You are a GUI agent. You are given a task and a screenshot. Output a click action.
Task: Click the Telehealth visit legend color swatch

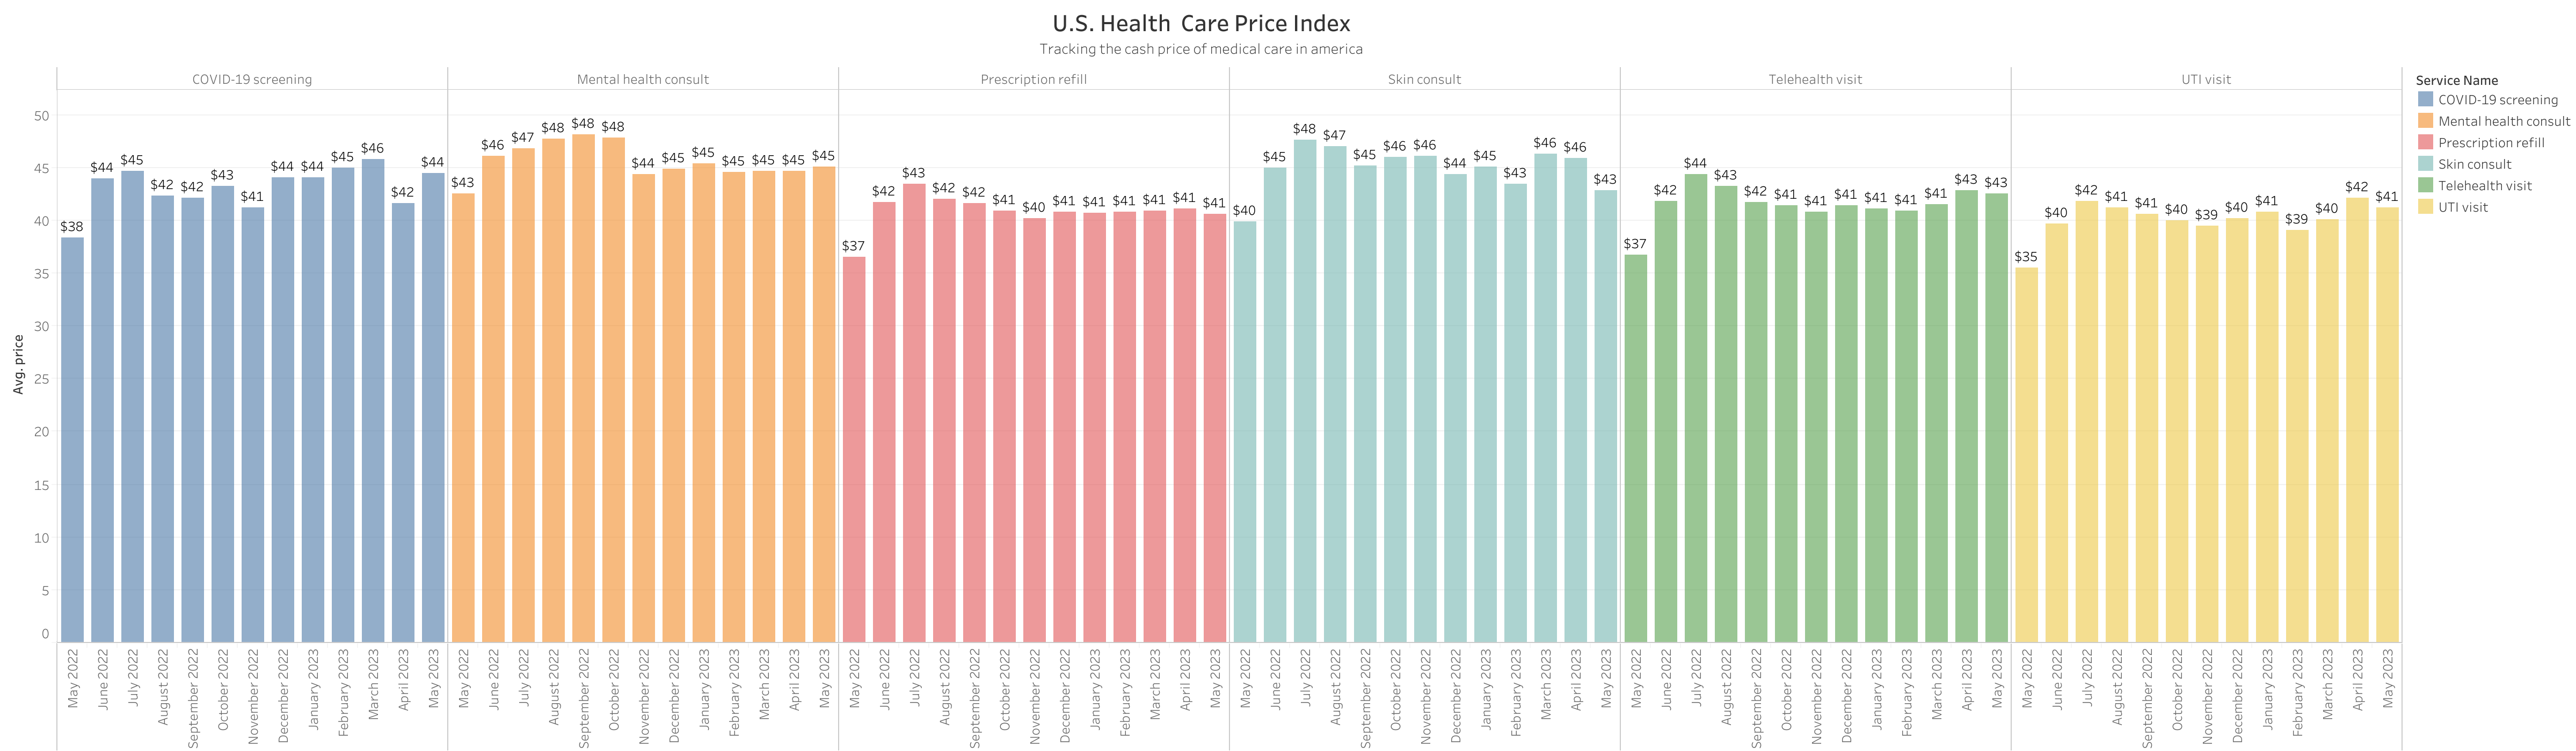pos(2425,186)
